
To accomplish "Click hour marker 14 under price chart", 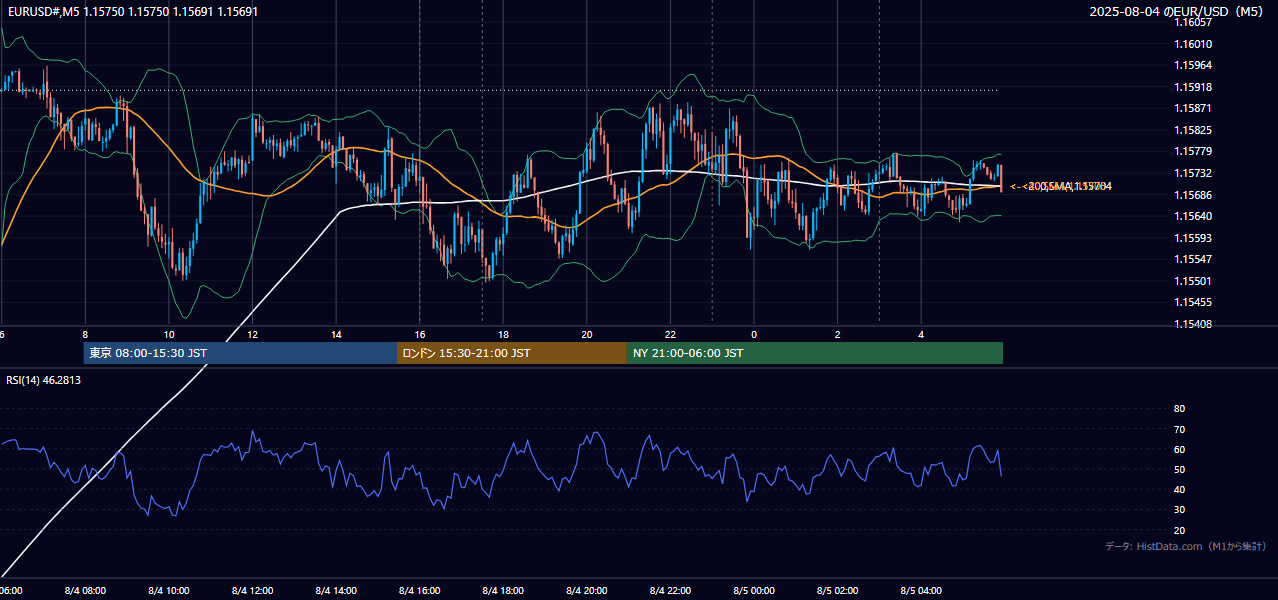I will 336,335.
